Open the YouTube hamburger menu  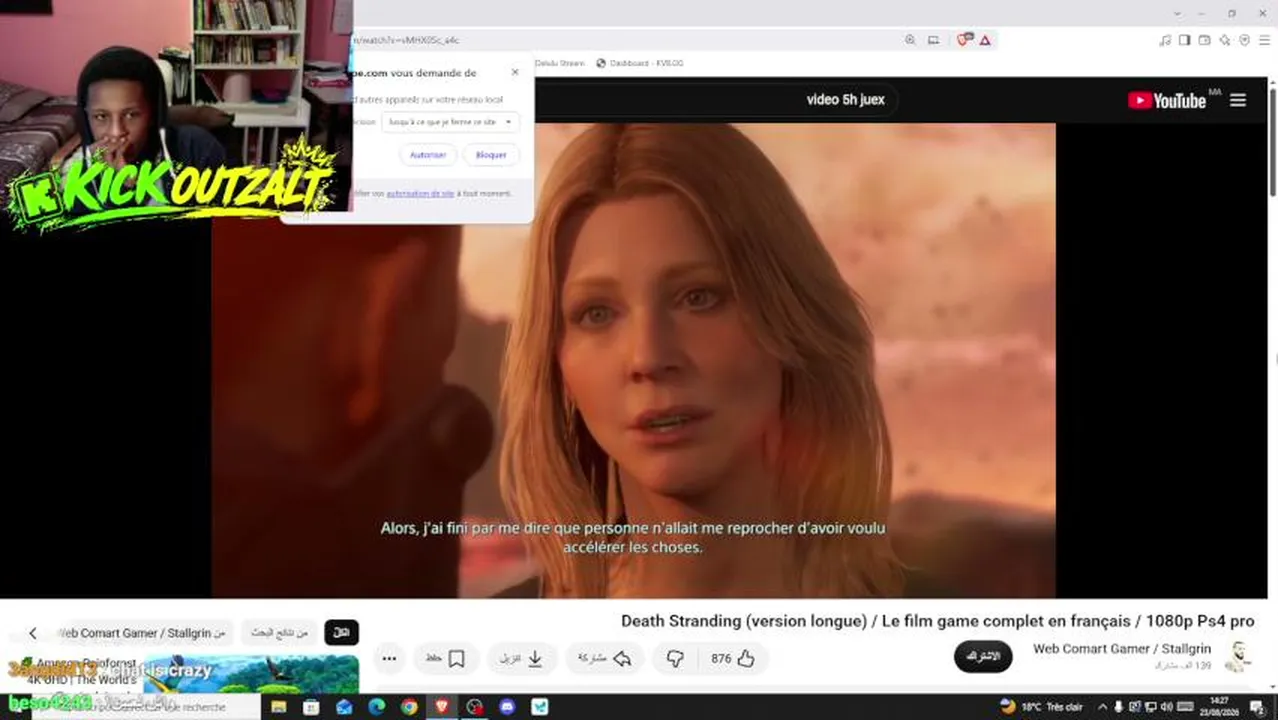(x=1238, y=100)
